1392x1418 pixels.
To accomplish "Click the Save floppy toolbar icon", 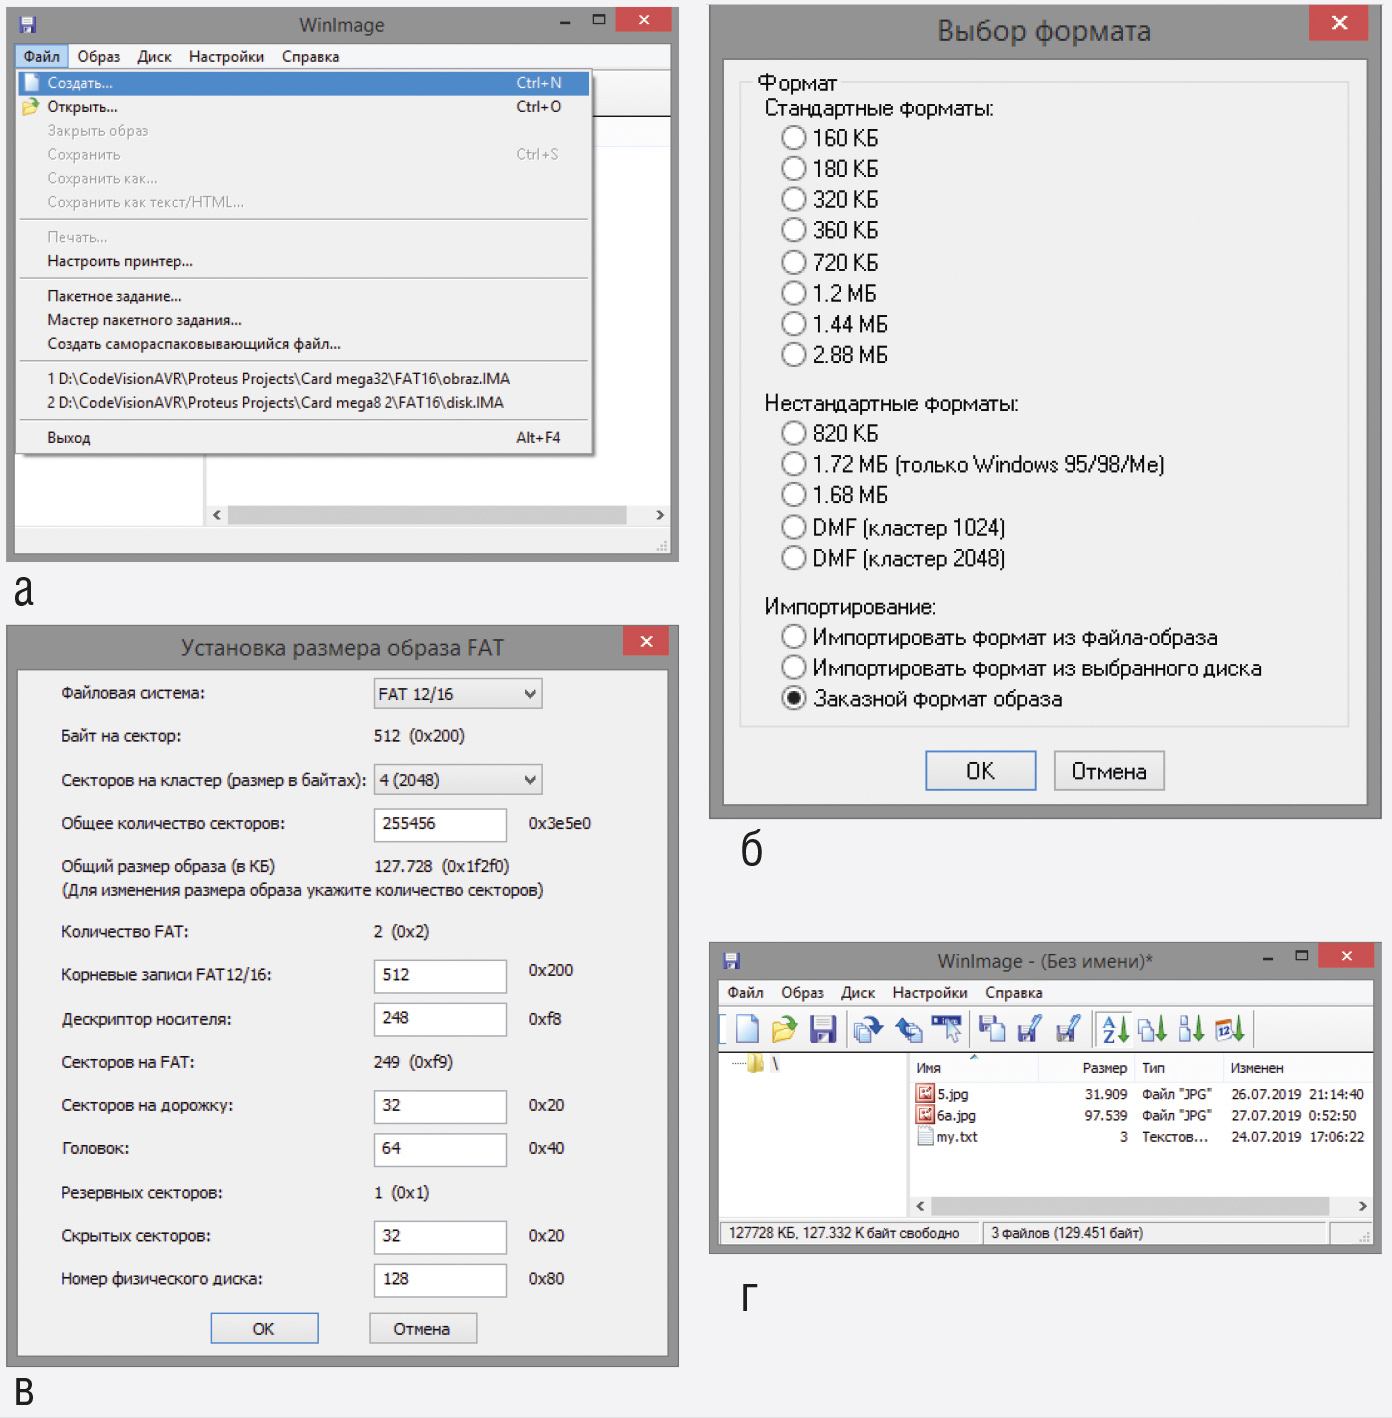I will [822, 1028].
